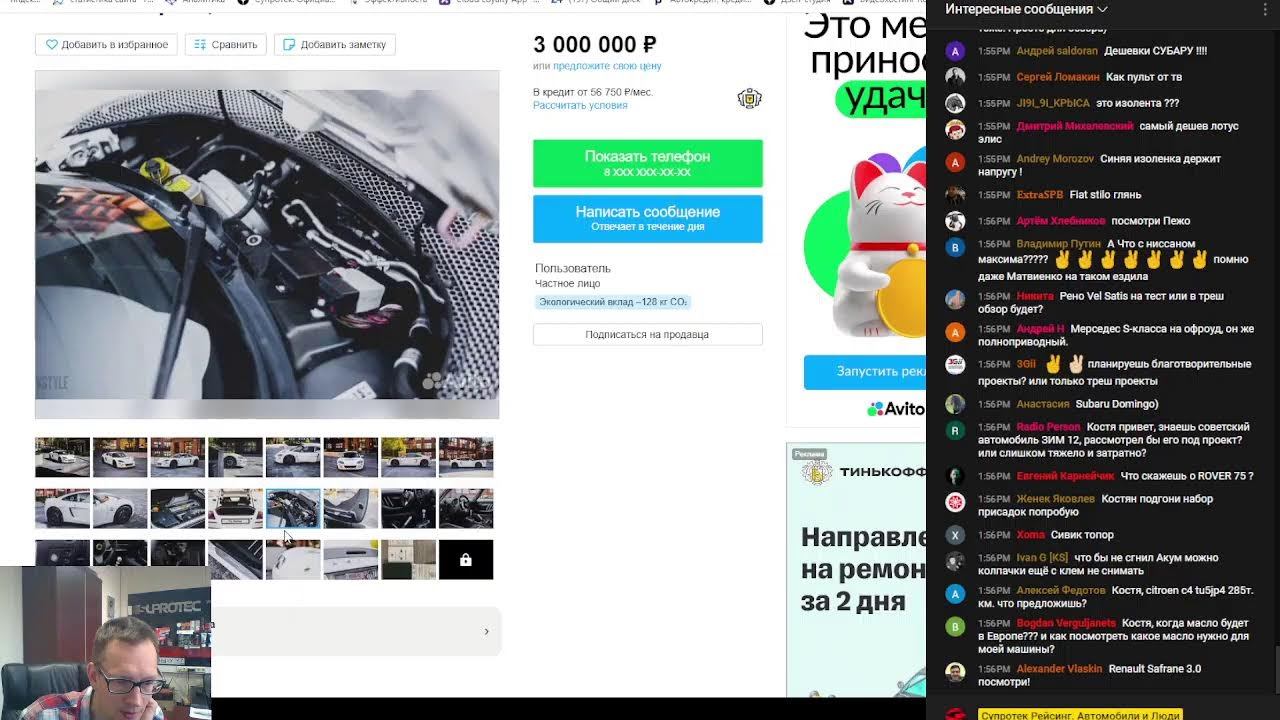The width and height of the screenshot is (1280, 720).
Task: Click the JI9I_9I_КРЫСА user avatar
Action: coord(955,103)
